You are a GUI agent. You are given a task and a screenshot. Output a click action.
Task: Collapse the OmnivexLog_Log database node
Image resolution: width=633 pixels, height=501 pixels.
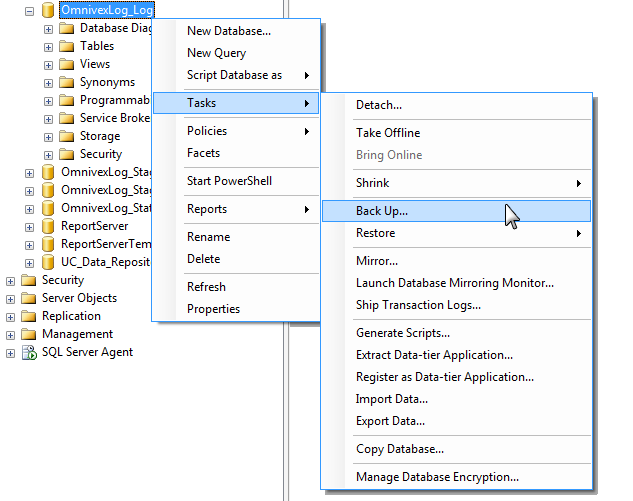(x=29, y=10)
